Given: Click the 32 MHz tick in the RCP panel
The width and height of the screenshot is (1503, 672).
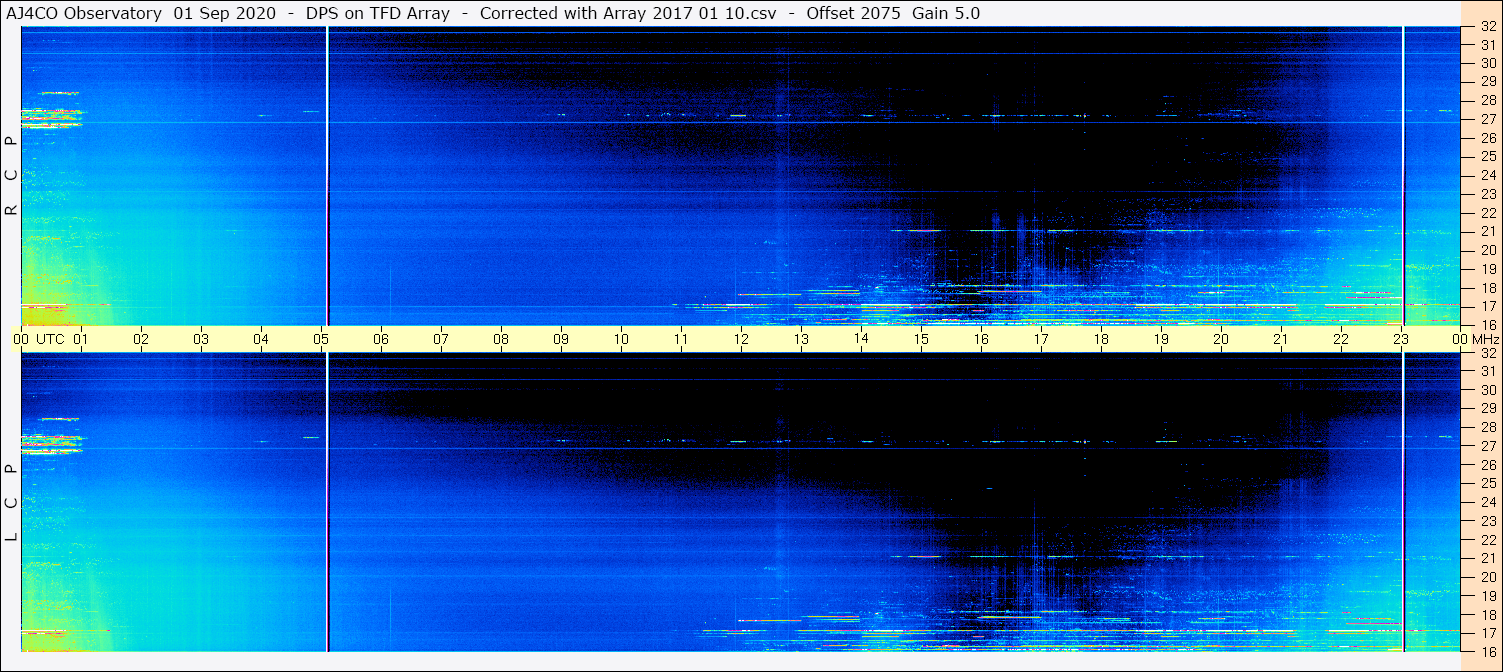Looking at the screenshot, I should pos(1487,26).
